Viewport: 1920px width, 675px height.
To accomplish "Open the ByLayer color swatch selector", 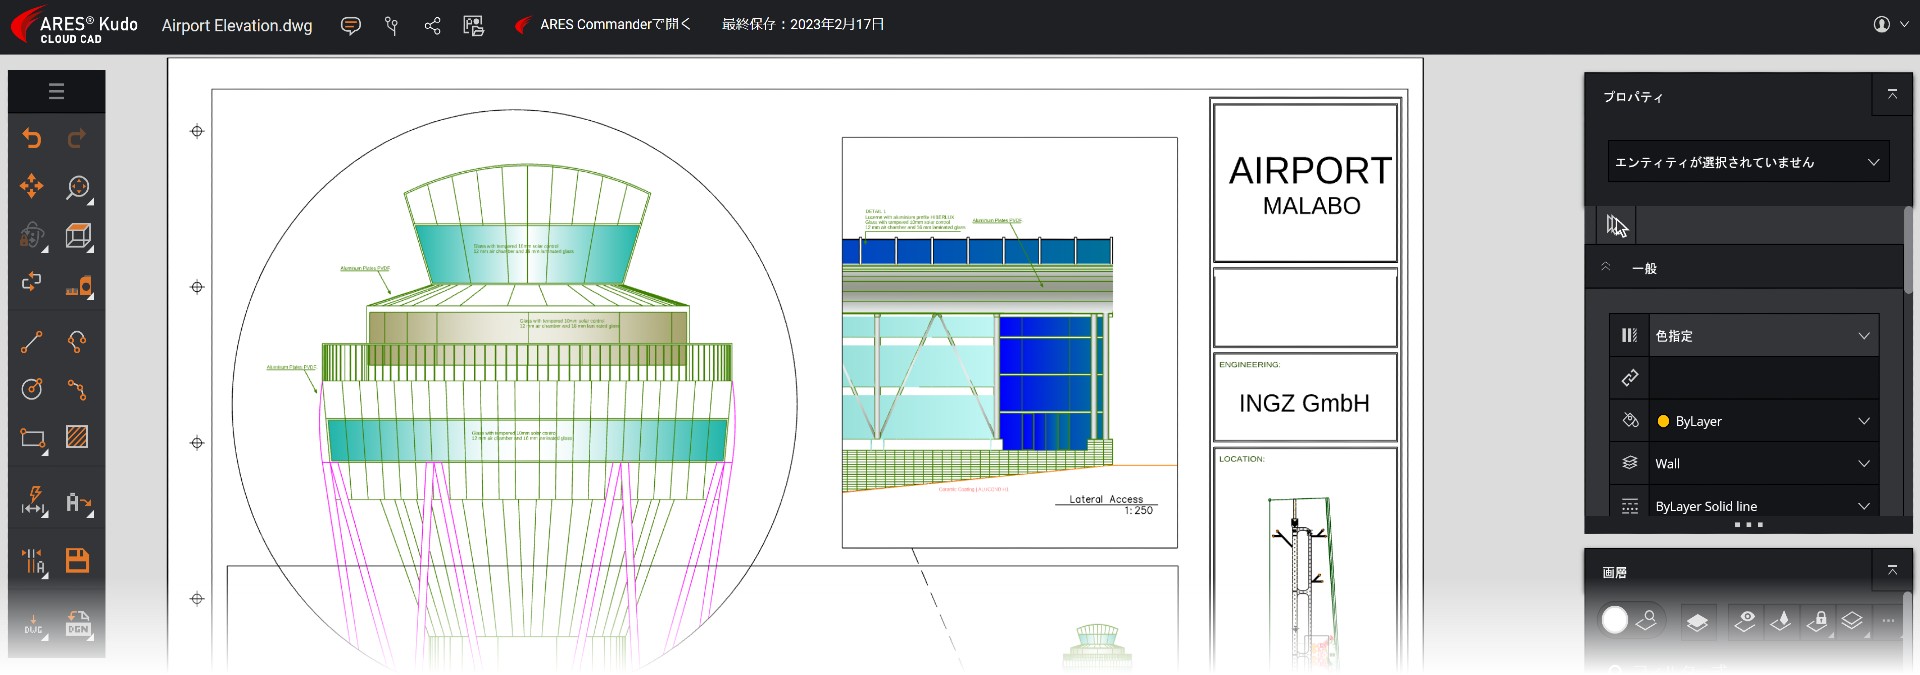I will click(x=1762, y=421).
